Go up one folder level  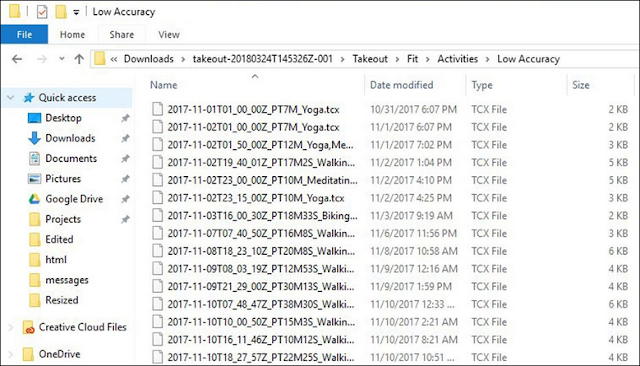click(79, 59)
